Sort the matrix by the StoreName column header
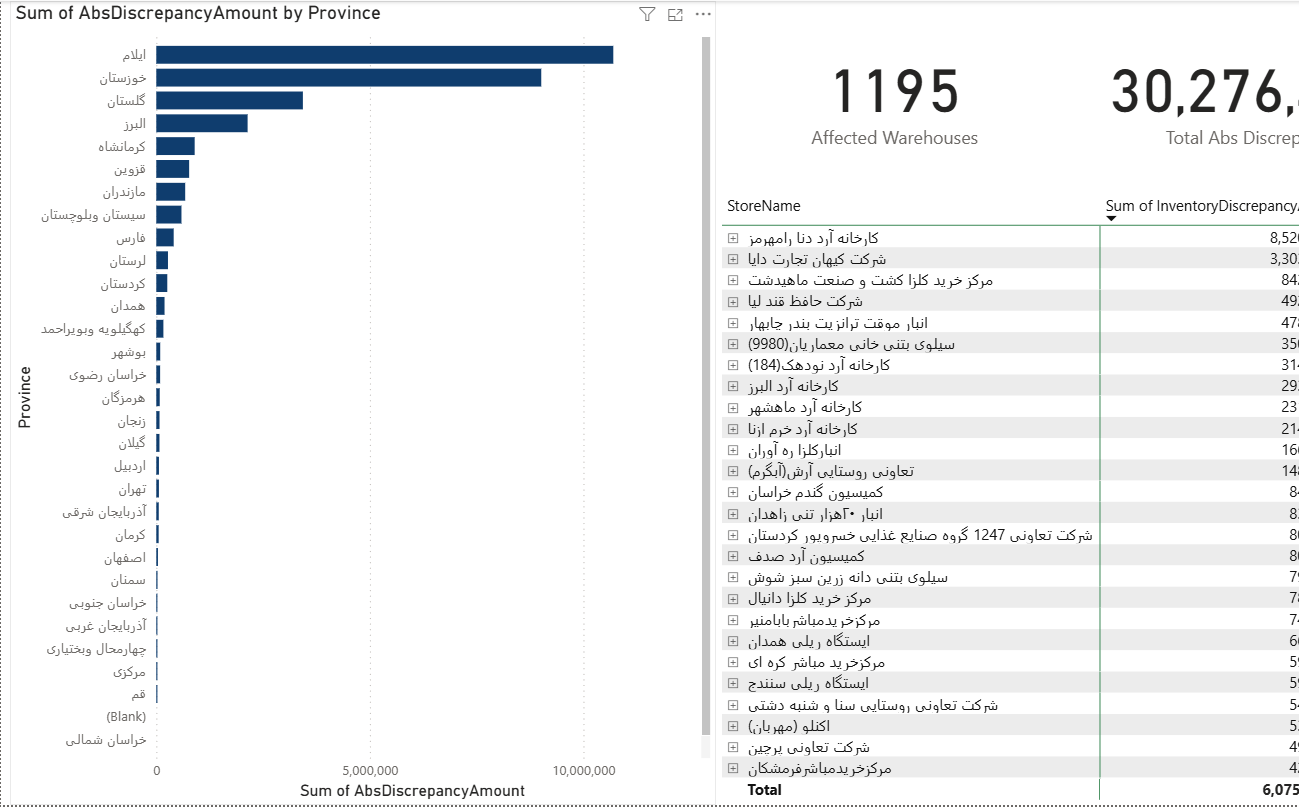 coord(764,206)
